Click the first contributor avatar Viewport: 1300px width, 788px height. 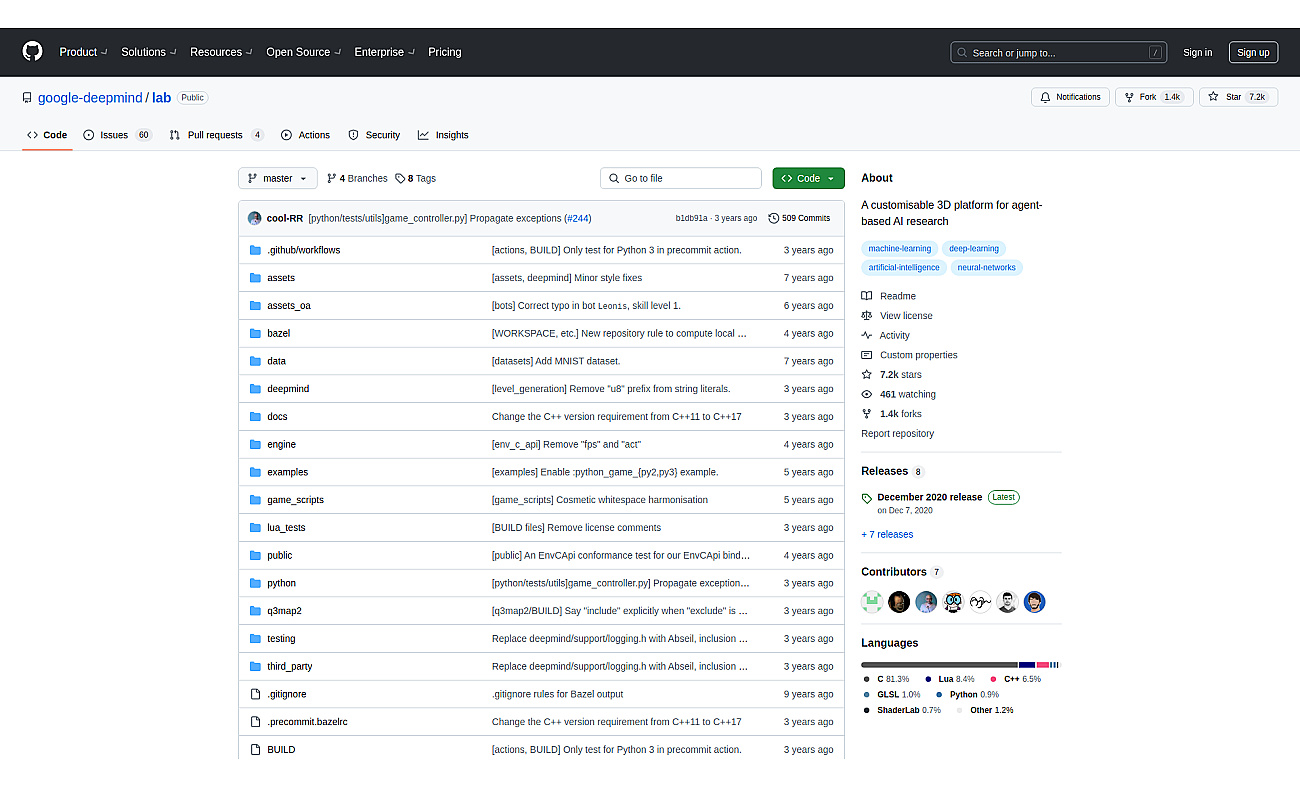coord(872,602)
